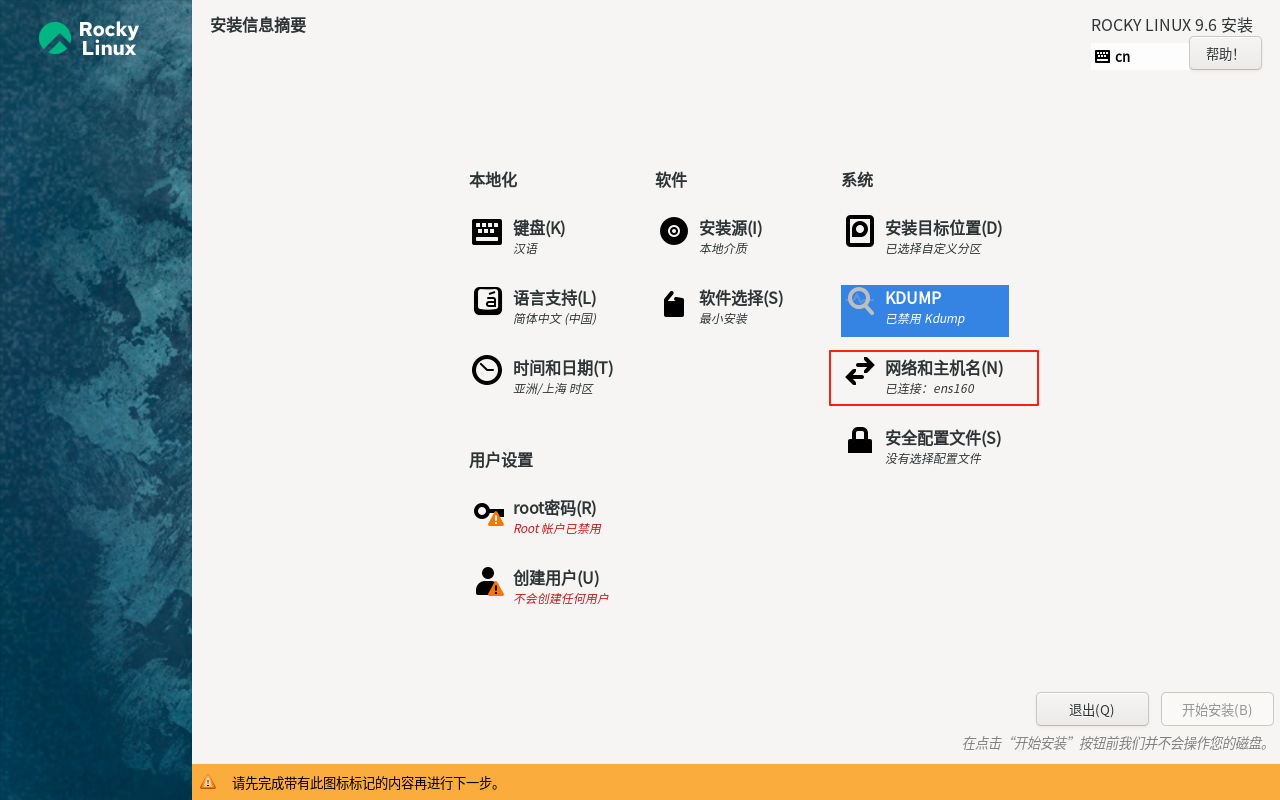Click the Rocky Linux logo

(x=88, y=38)
